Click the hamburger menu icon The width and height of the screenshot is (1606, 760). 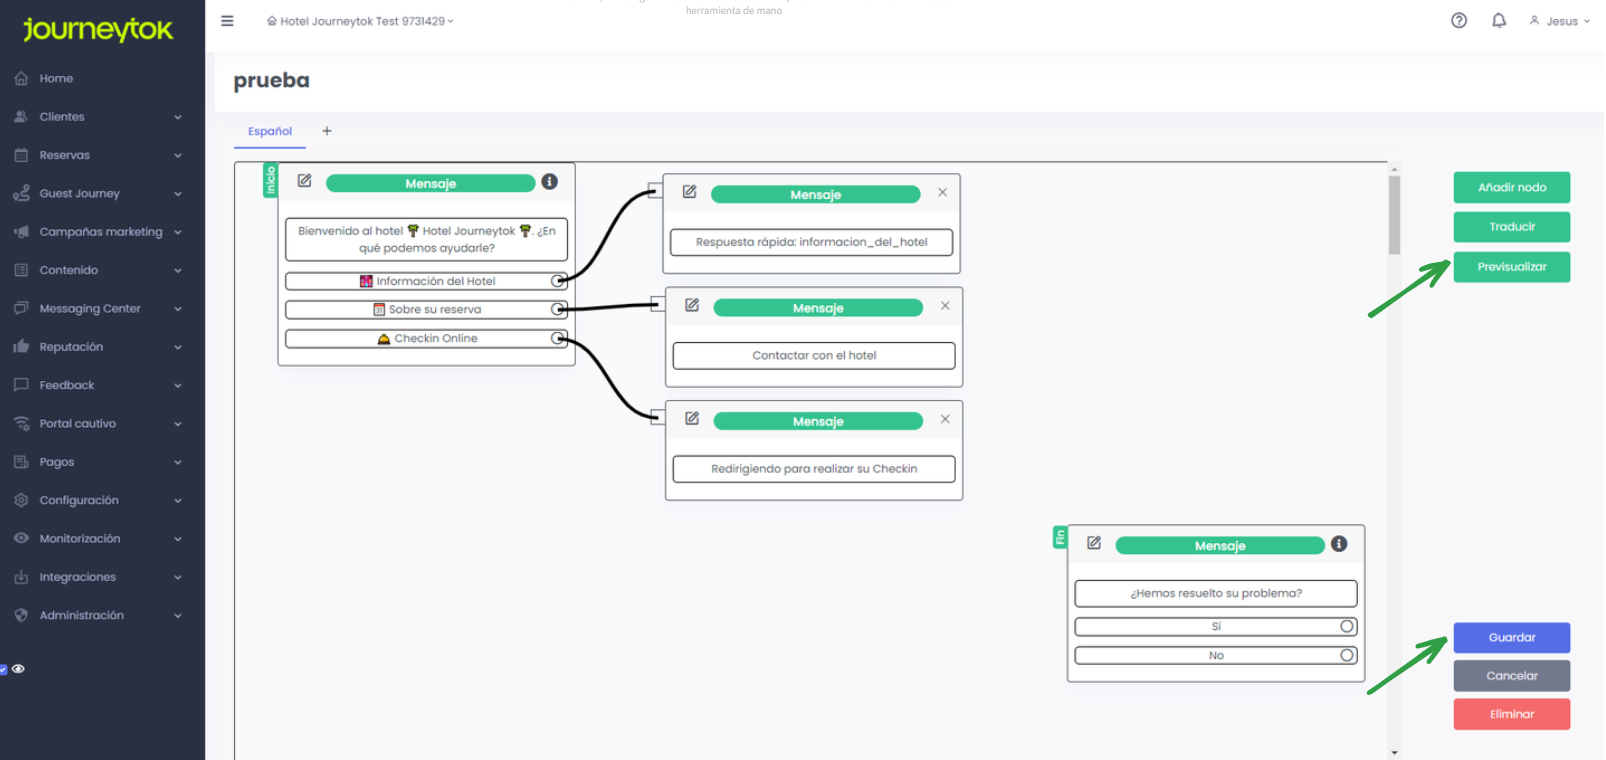227,21
